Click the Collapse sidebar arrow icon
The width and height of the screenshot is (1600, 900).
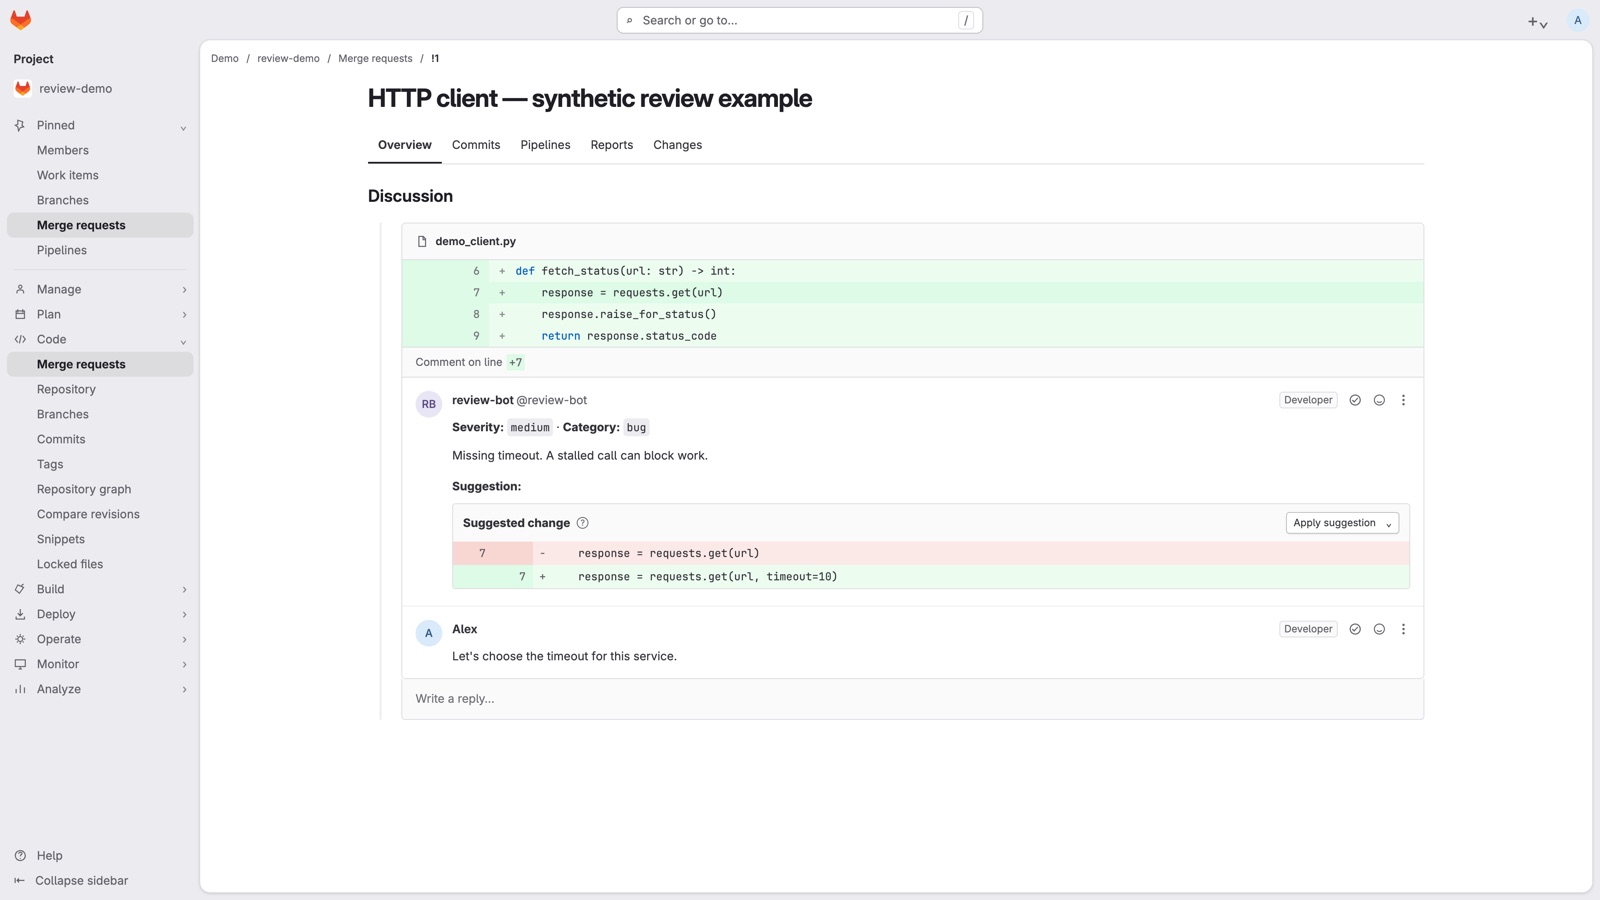[x=19, y=881]
